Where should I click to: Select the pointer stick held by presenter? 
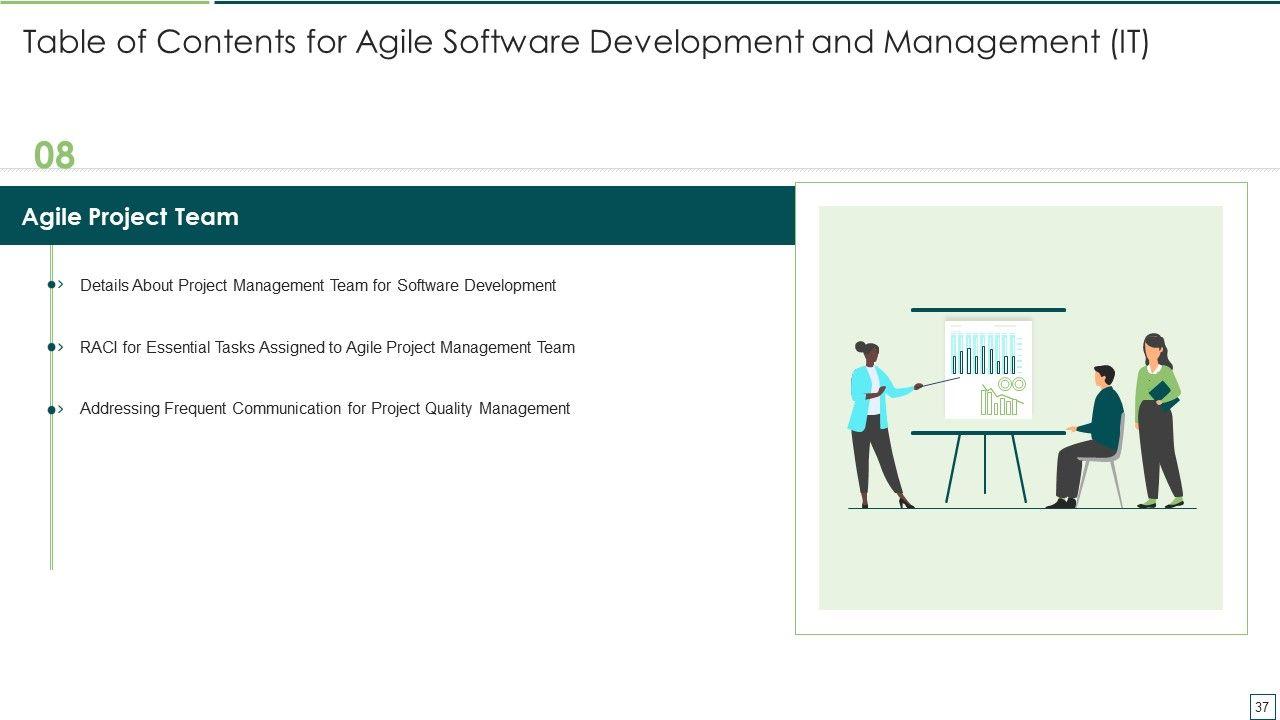coord(940,381)
